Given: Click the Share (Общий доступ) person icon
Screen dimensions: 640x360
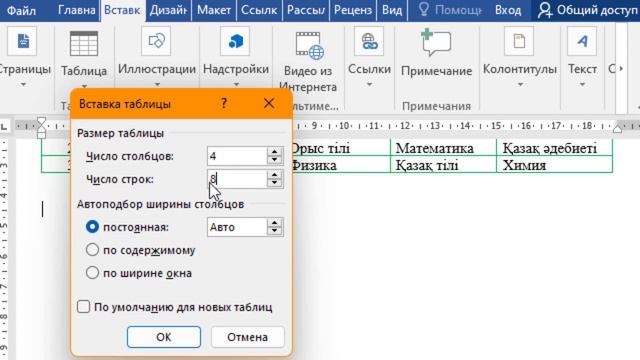Looking at the screenshot, I should click(544, 10).
